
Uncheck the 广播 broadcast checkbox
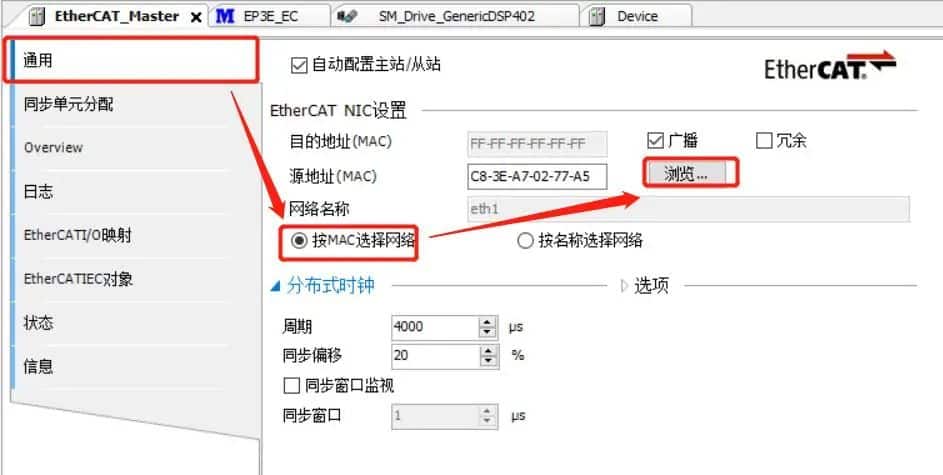point(654,141)
